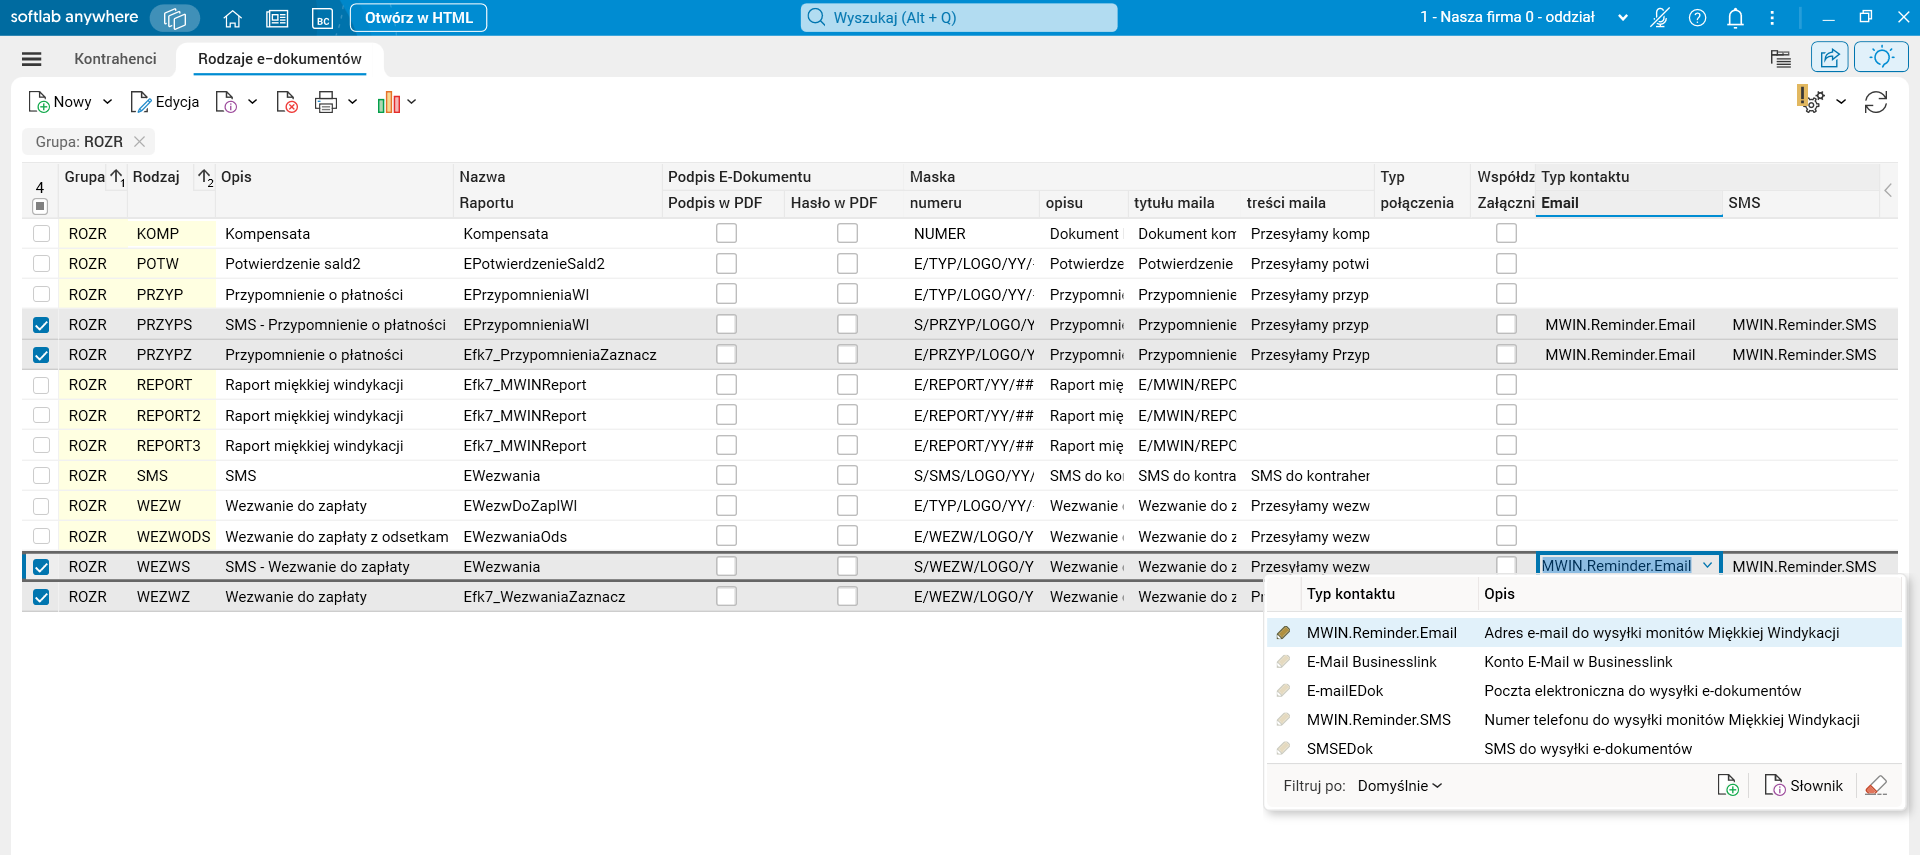Viewport: 1920px width, 855px height.
Task: Click the document info preview icon
Action: point(226,102)
